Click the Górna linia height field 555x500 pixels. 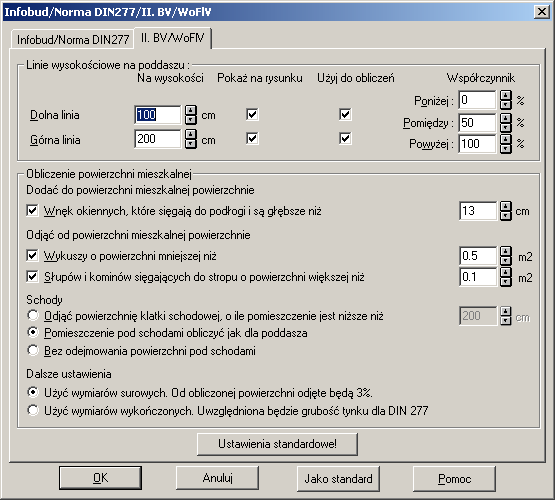(x=158, y=139)
